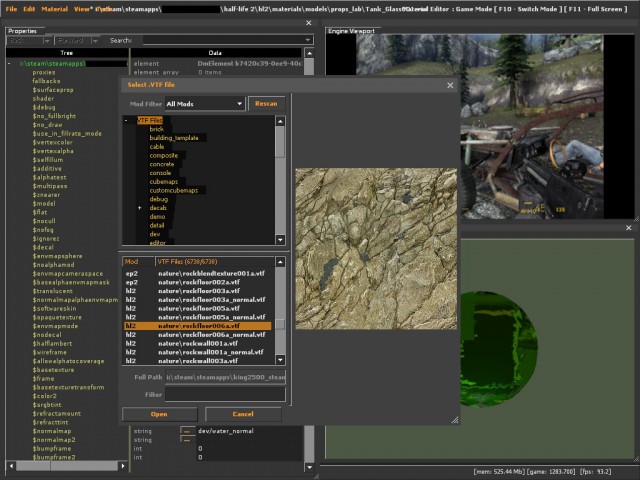This screenshot has height=480, width=640.
Task: Select $normalmap in Properties tree
Action: pyautogui.click(x=52, y=431)
